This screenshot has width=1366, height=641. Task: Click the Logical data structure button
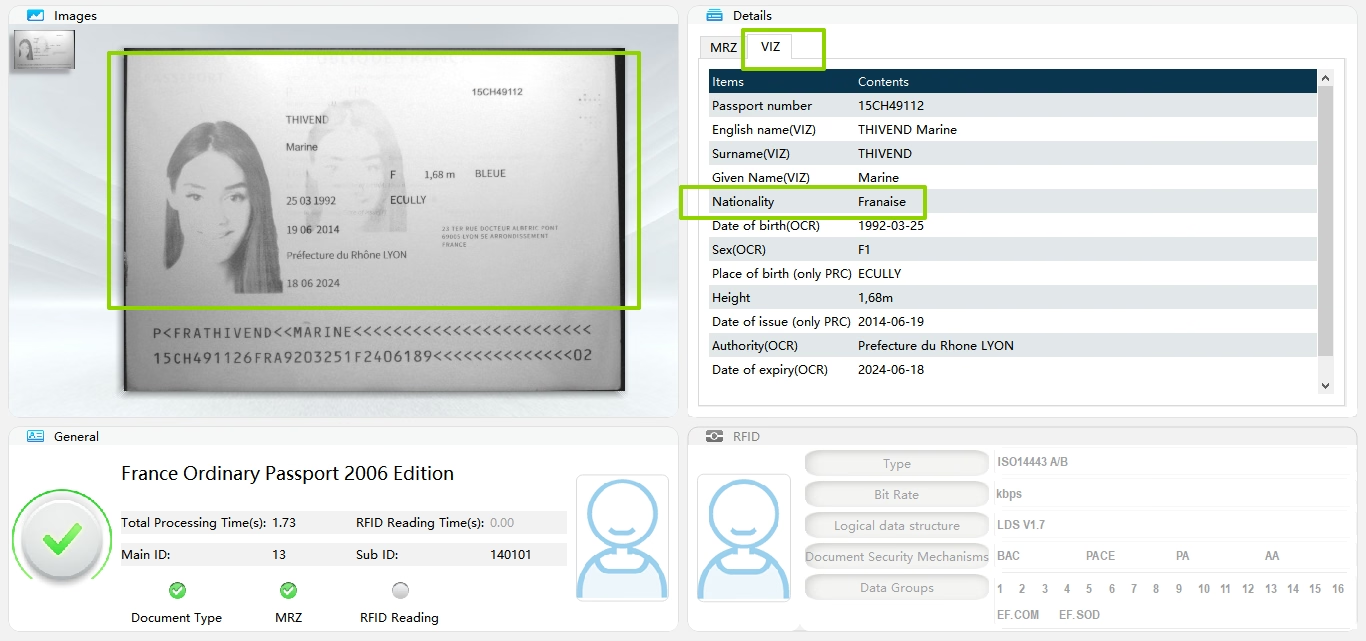[897, 525]
